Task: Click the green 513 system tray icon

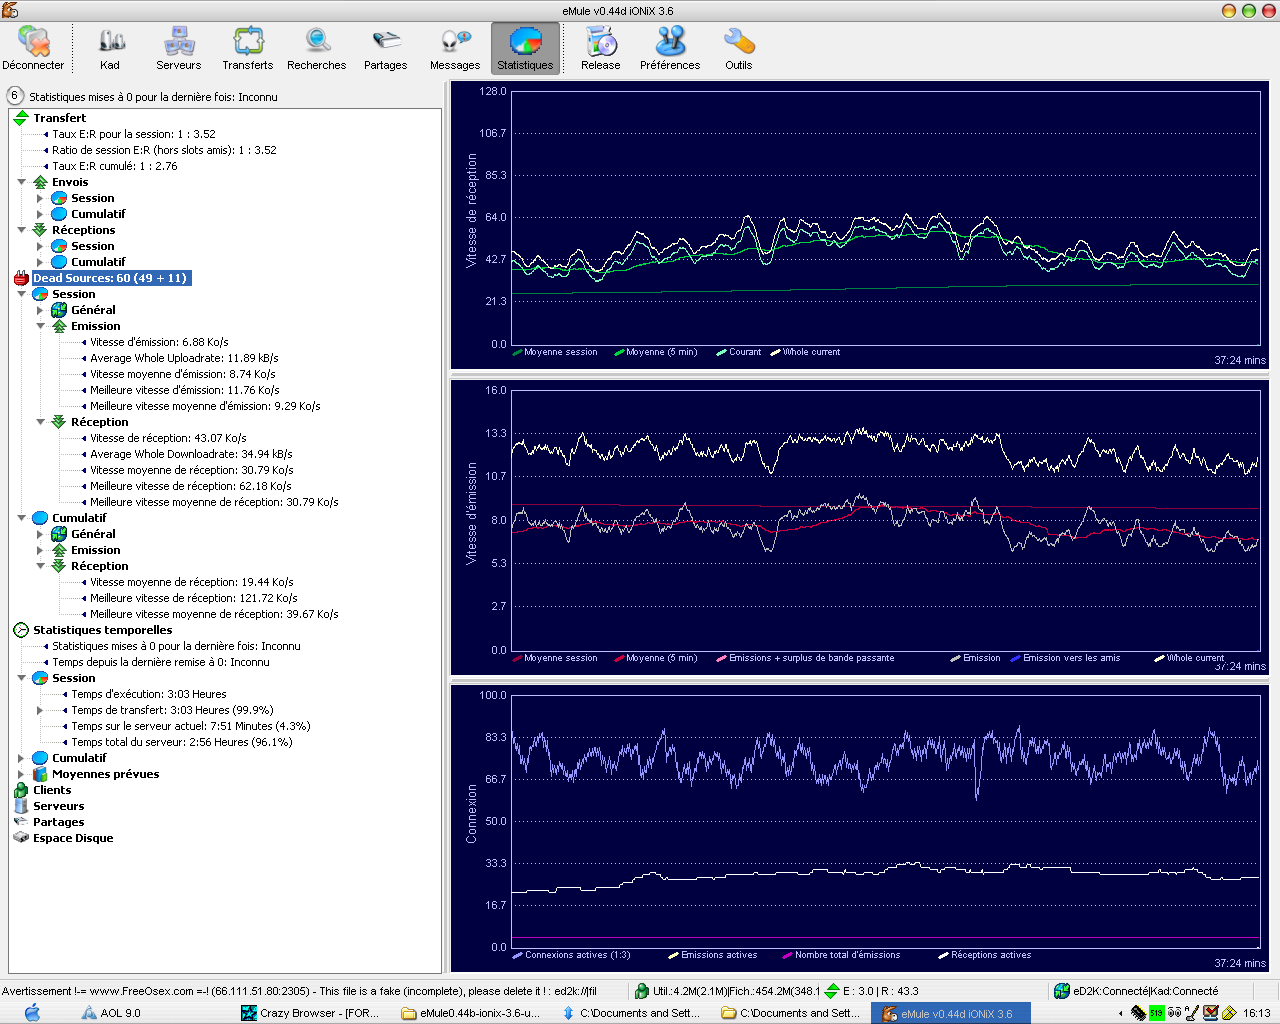Action: click(x=1157, y=1013)
